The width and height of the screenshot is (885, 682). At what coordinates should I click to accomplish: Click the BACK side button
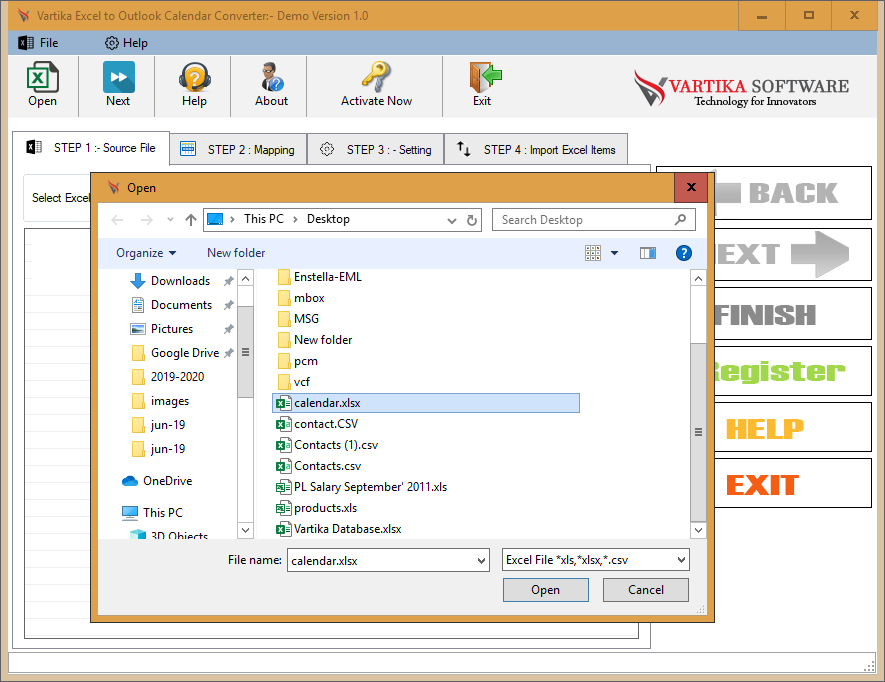[793, 193]
